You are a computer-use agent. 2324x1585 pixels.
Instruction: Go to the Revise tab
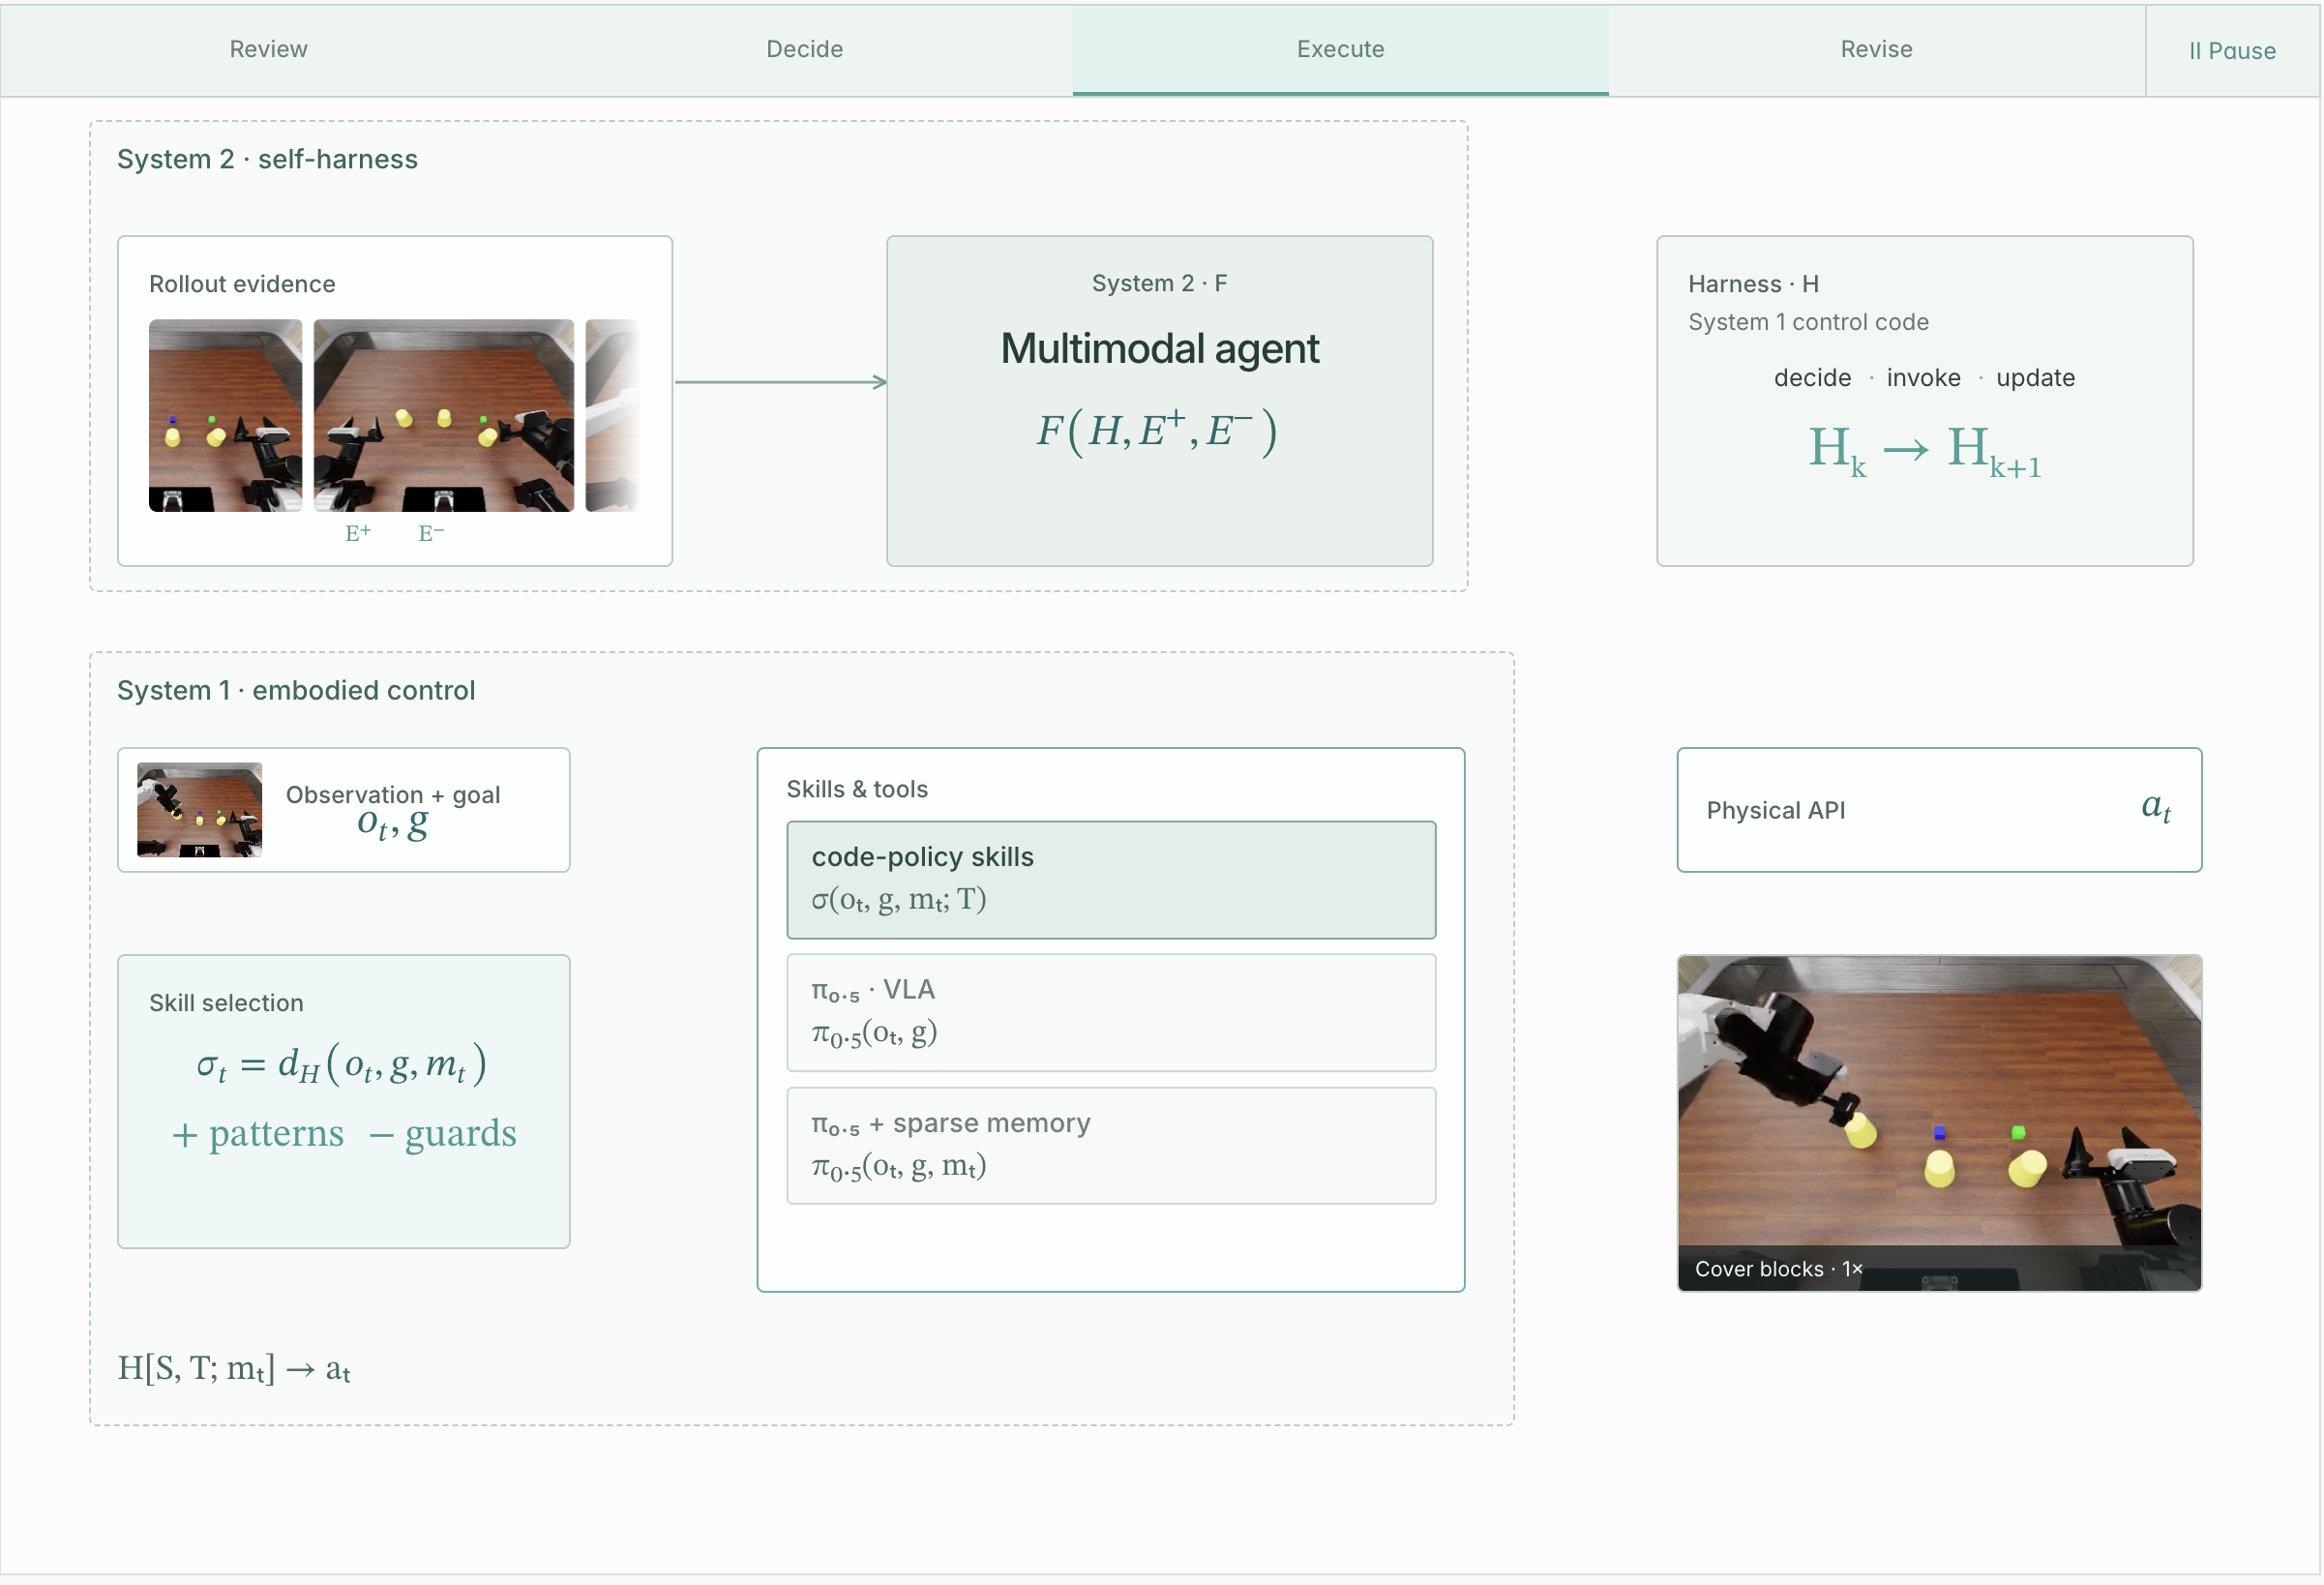click(x=1876, y=49)
